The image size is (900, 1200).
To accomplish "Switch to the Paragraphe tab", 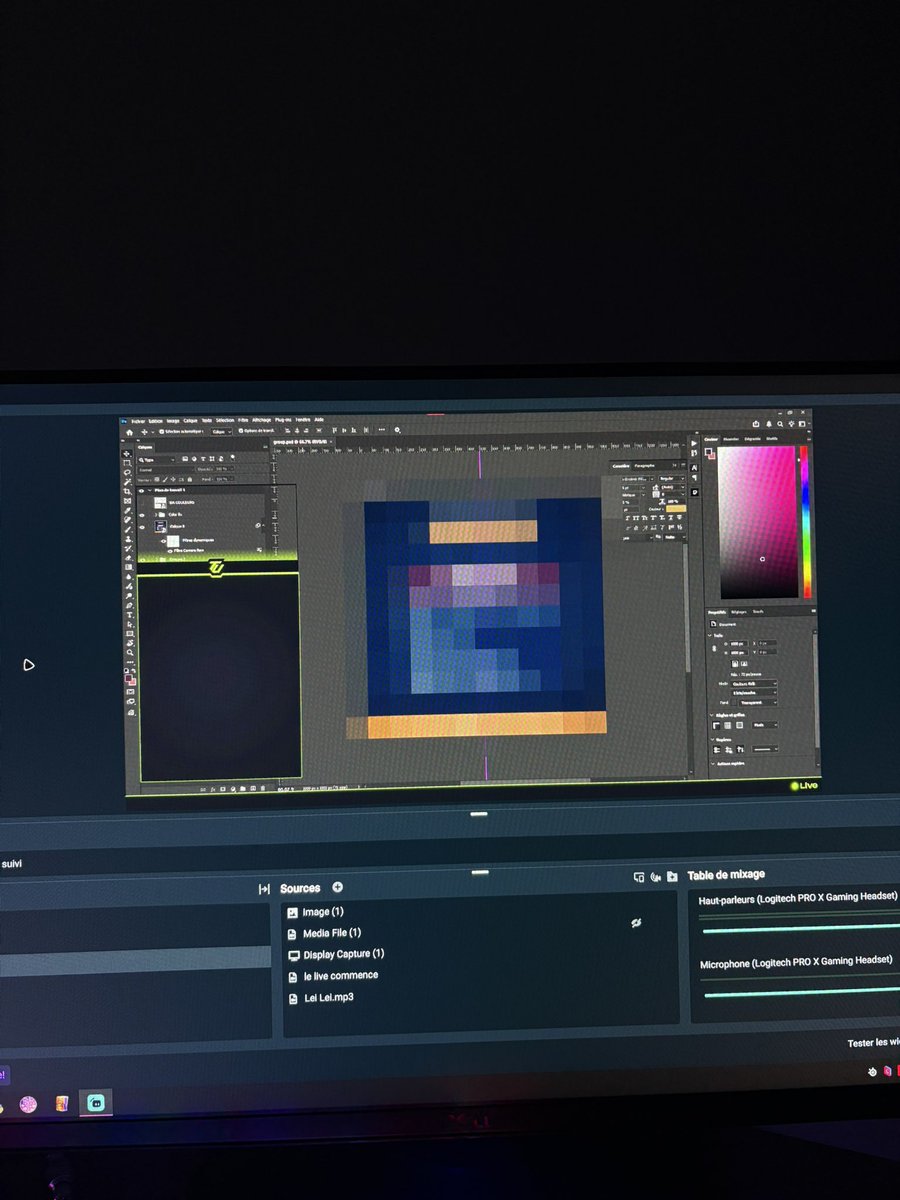I will [644, 466].
